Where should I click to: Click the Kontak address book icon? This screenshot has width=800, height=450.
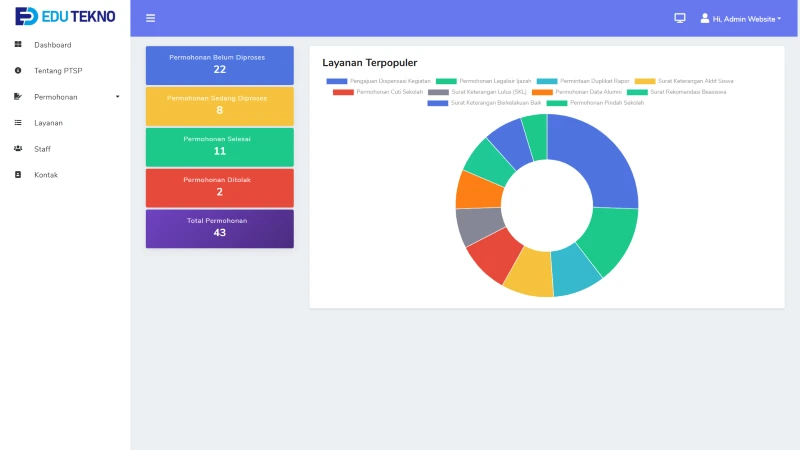[x=18, y=175]
